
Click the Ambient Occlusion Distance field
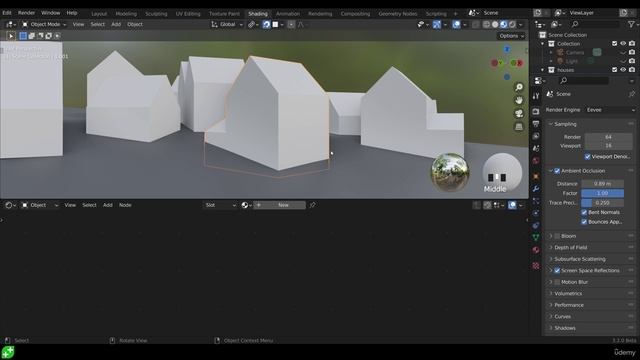click(602, 184)
